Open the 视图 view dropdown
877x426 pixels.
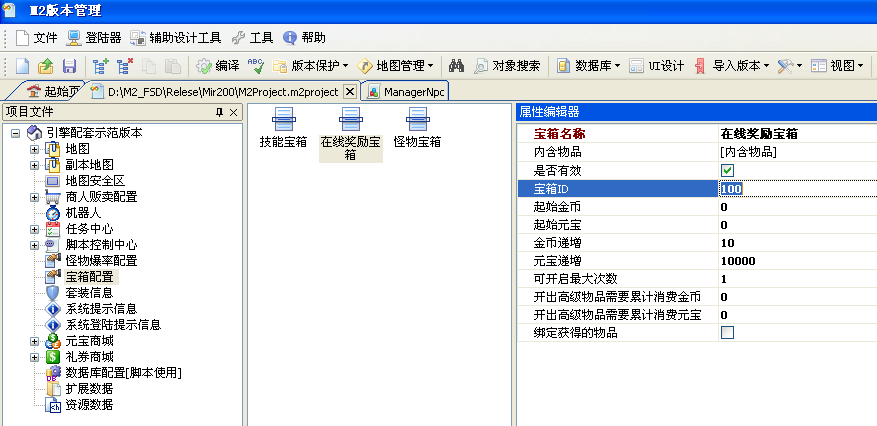837,66
